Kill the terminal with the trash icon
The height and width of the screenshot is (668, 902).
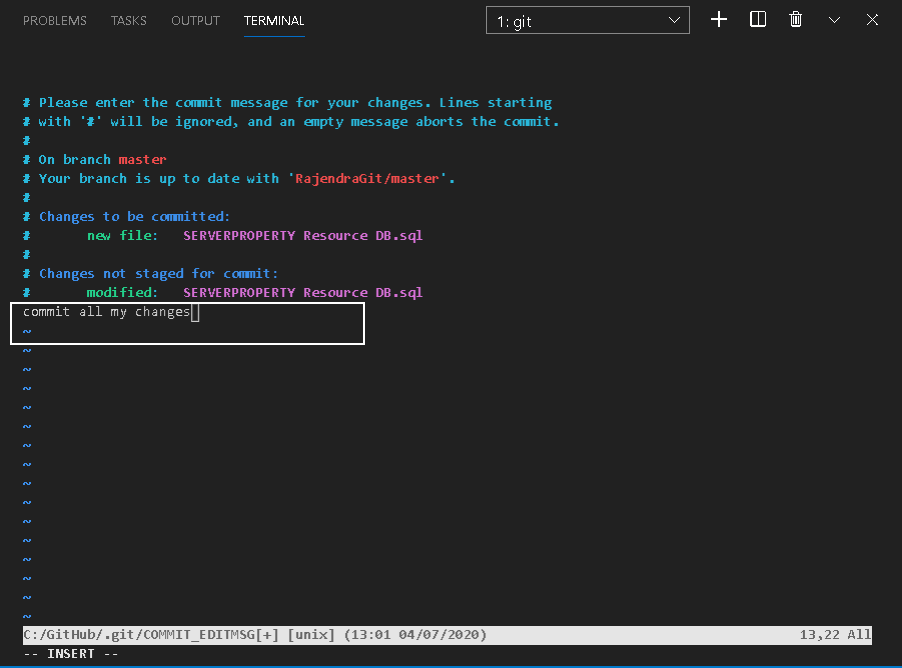tap(796, 20)
